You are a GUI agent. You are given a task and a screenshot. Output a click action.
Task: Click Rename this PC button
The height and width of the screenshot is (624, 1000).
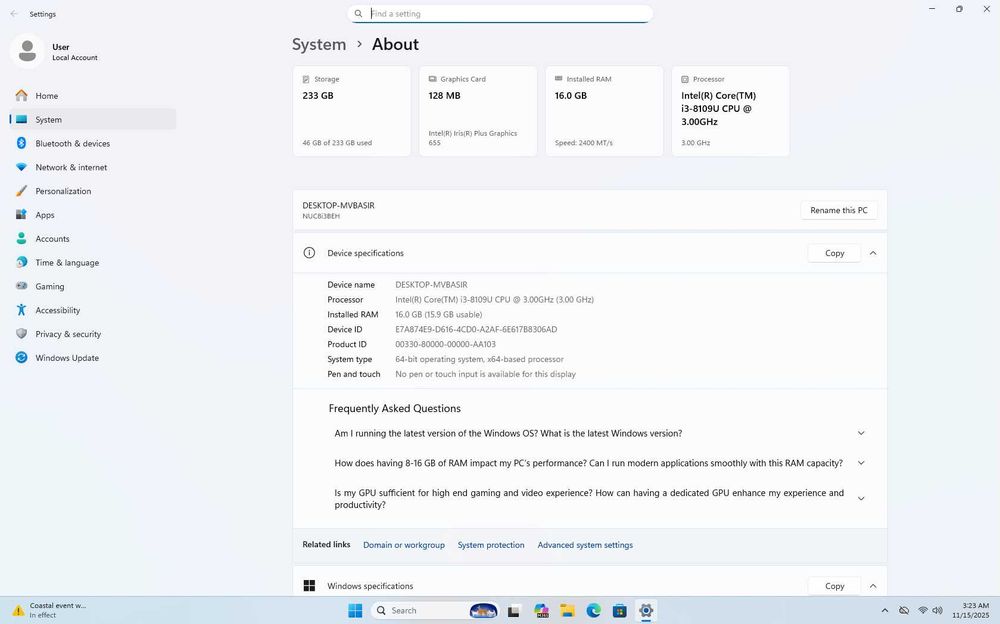(x=839, y=210)
